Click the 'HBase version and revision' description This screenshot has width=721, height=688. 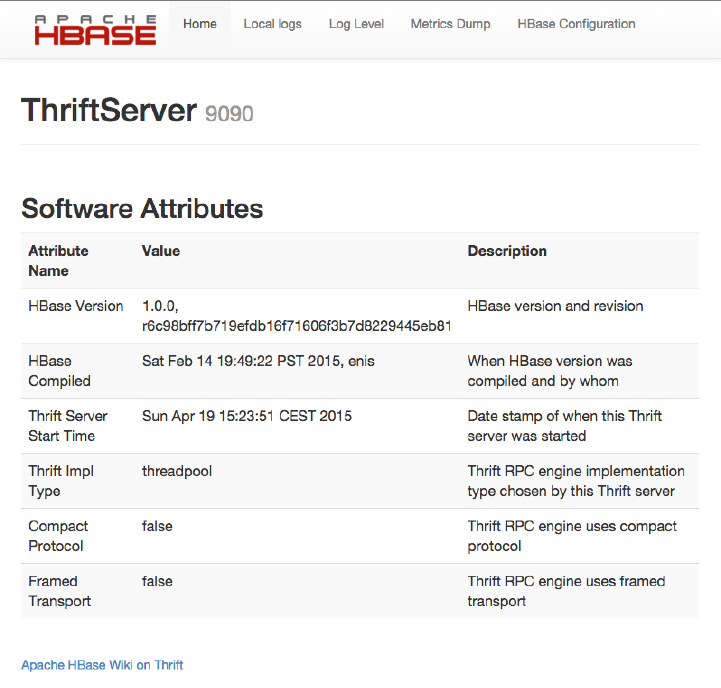(555, 306)
